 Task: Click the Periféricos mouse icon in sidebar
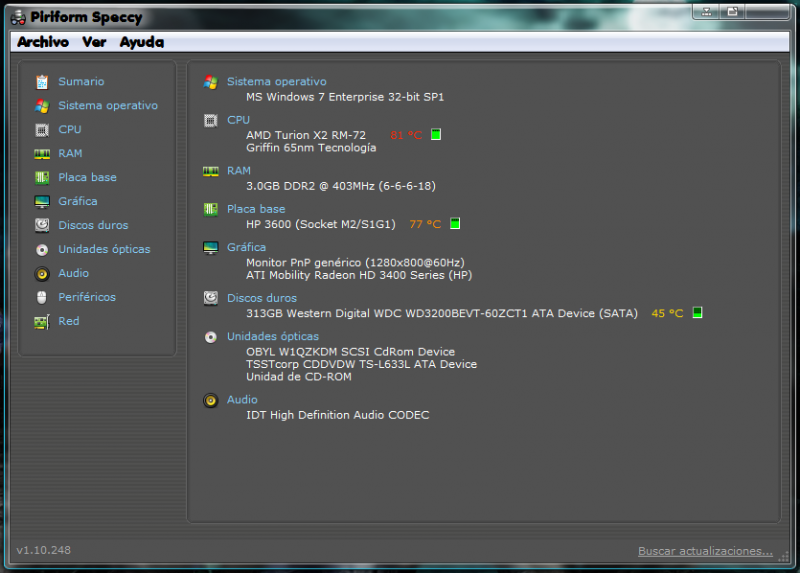pos(42,297)
